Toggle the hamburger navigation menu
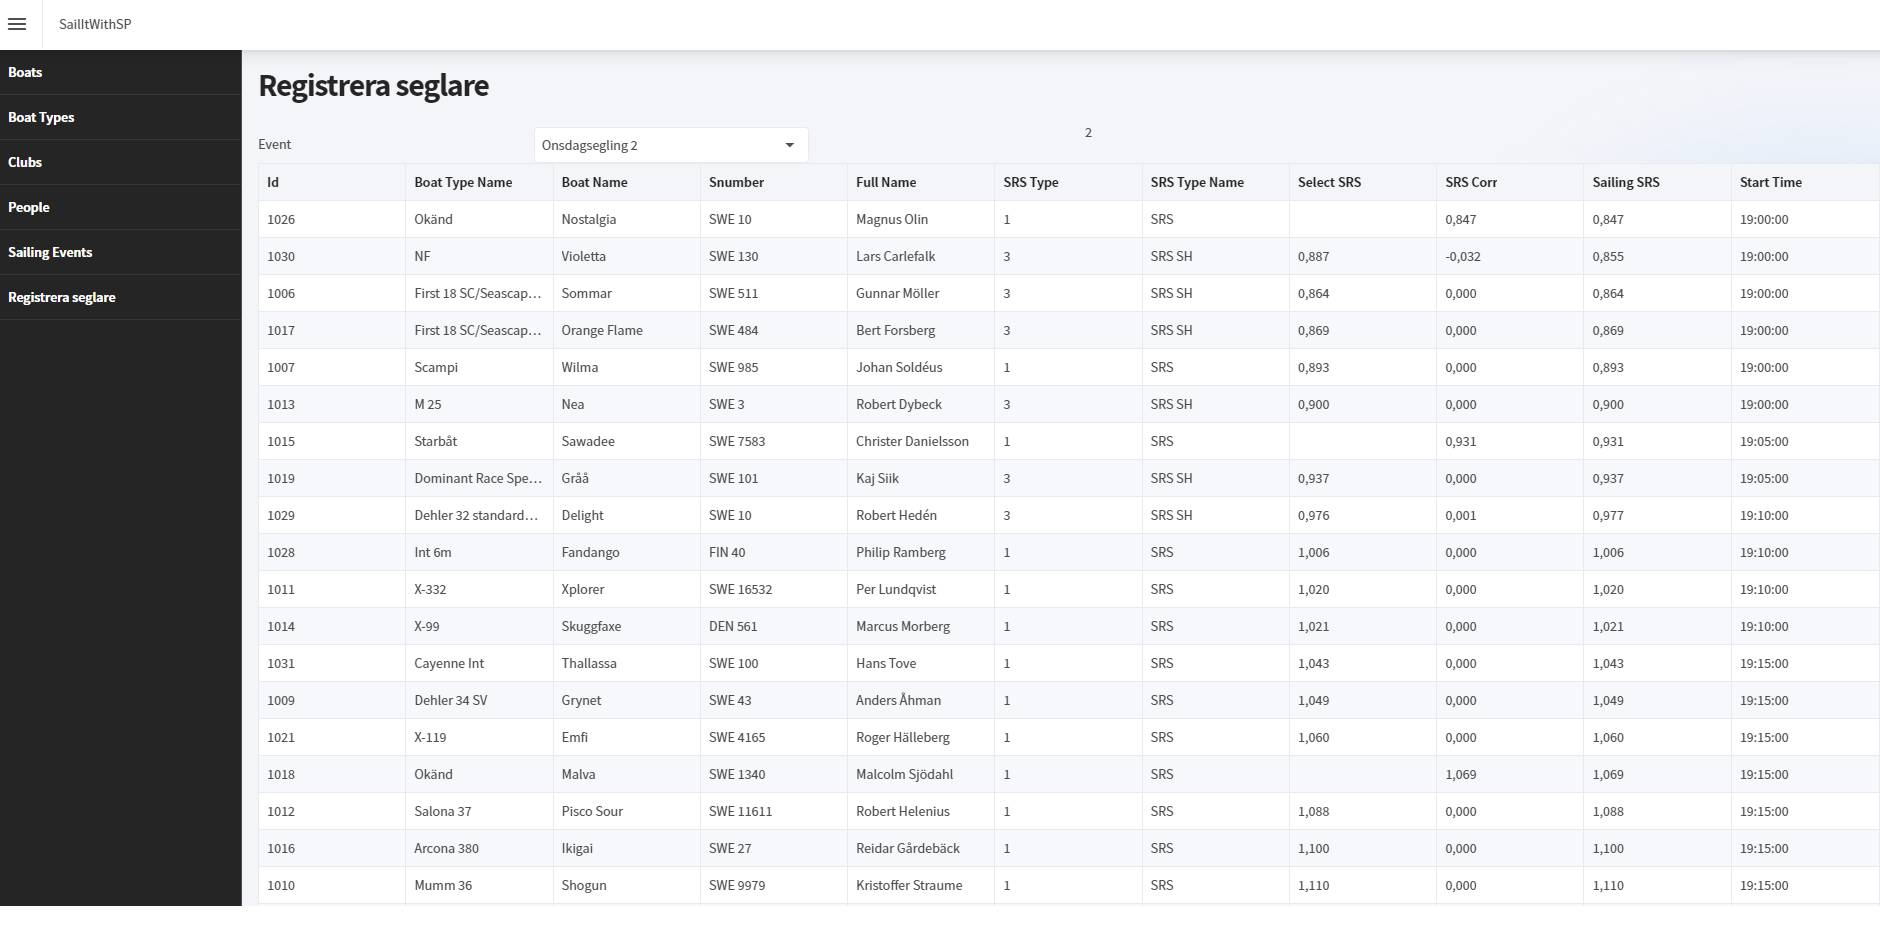 tap(17, 24)
